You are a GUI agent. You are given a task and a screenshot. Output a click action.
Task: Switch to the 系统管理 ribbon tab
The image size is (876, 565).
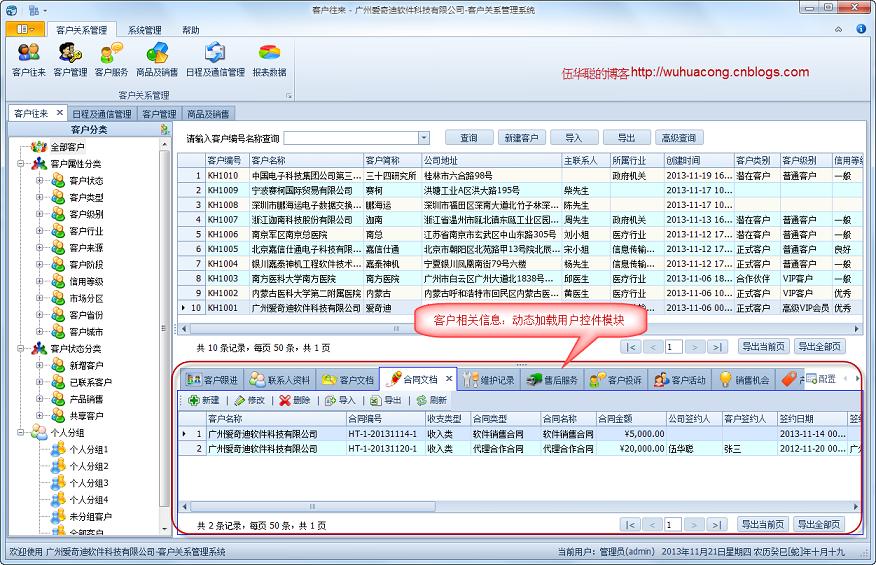(x=145, y=30)
